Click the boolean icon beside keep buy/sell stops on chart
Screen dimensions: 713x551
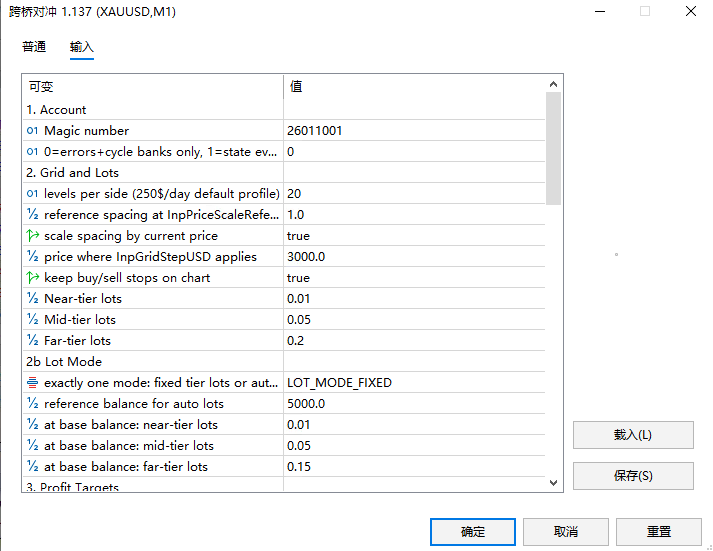coord(32,277)
